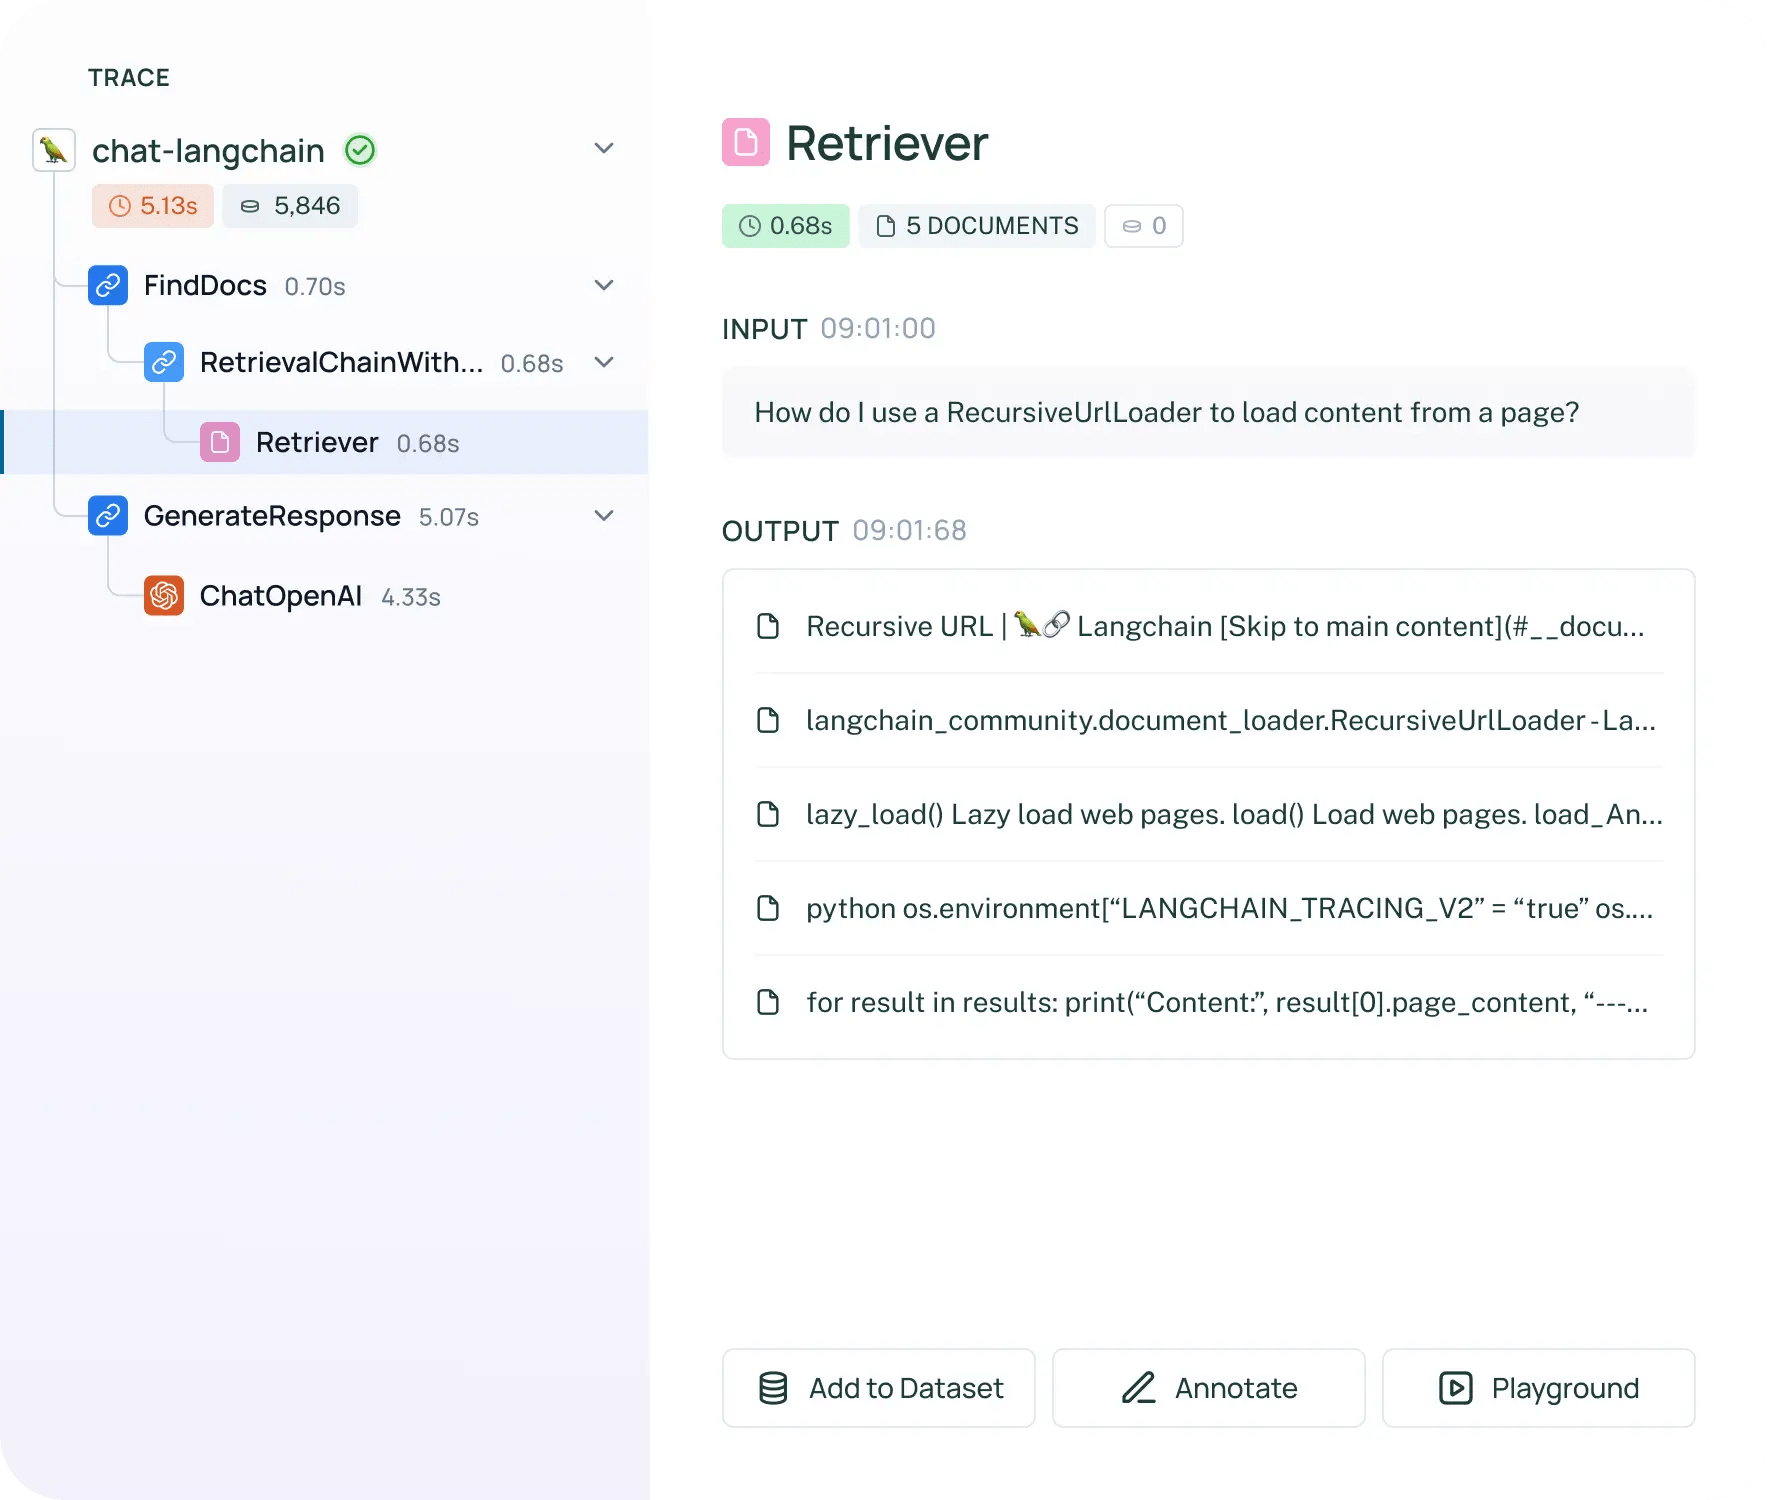
Task: Collapse the chat-langchain root trace chevron
Action: pos(604,147)
